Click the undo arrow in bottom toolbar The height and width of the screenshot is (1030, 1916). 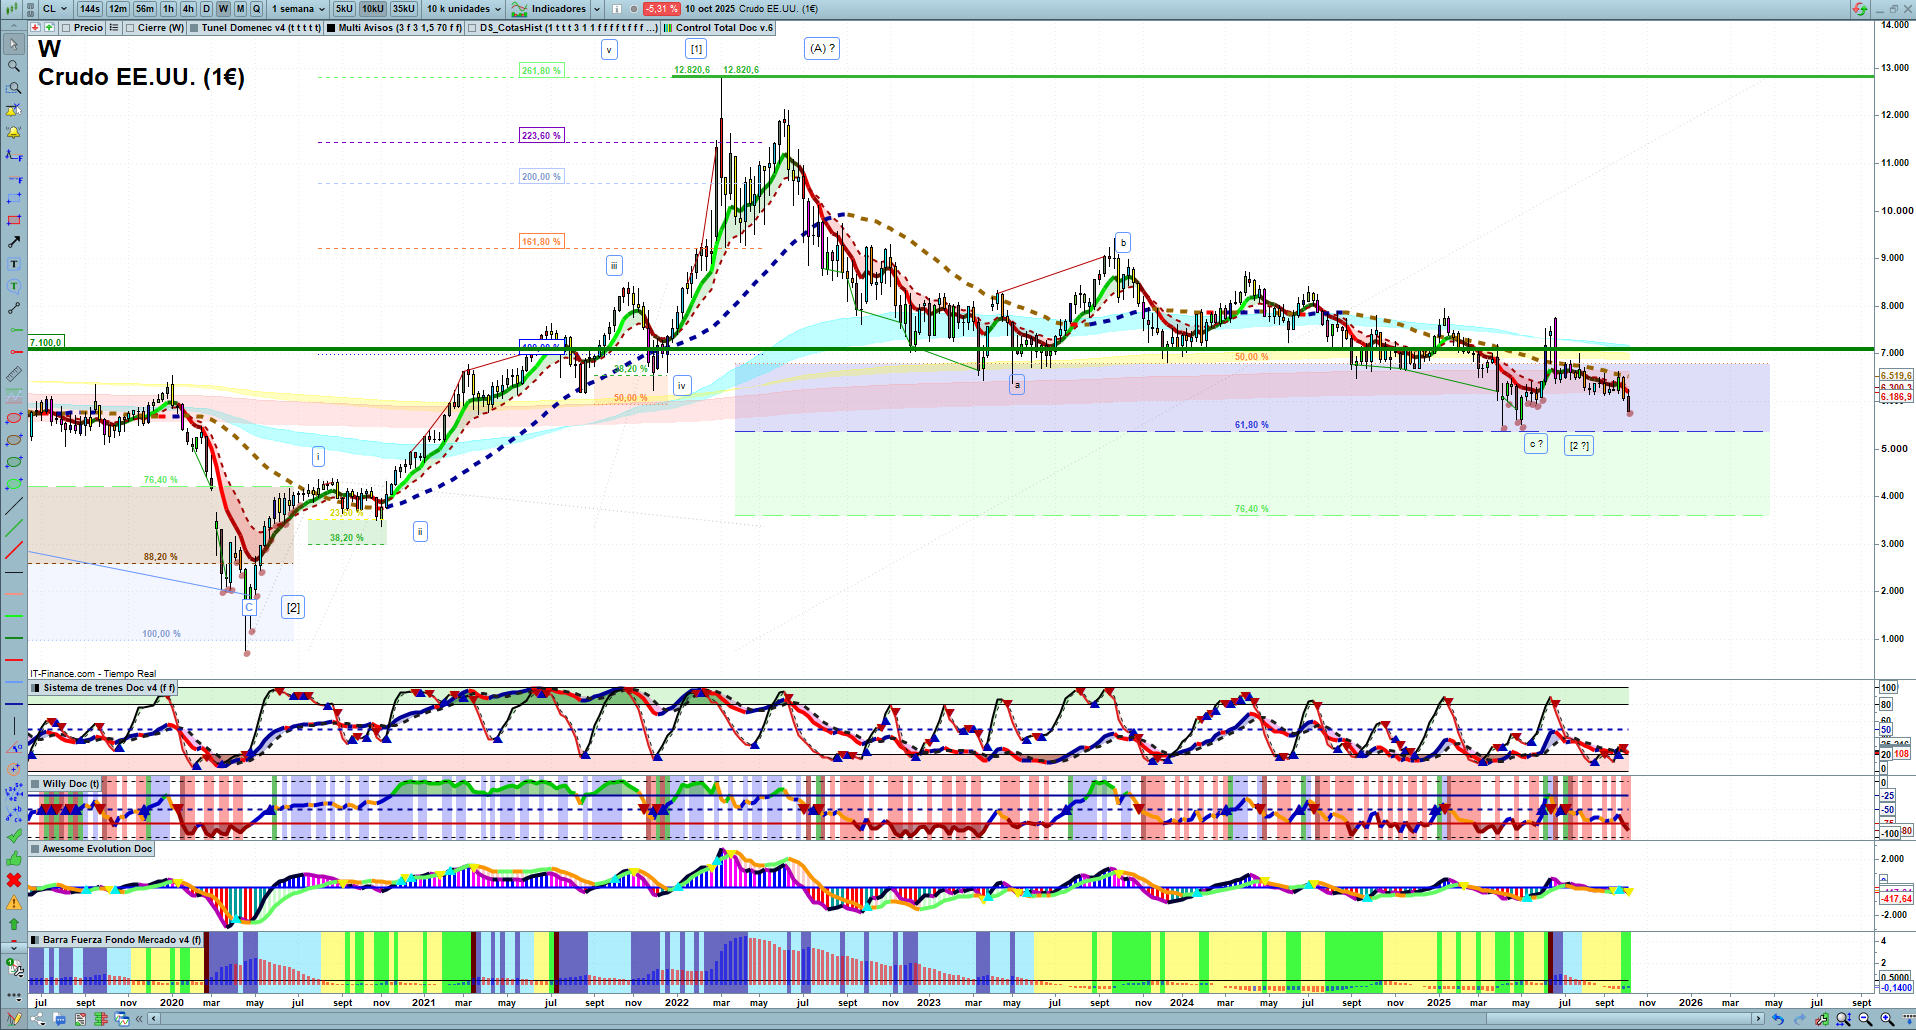pos(1778,1019)
